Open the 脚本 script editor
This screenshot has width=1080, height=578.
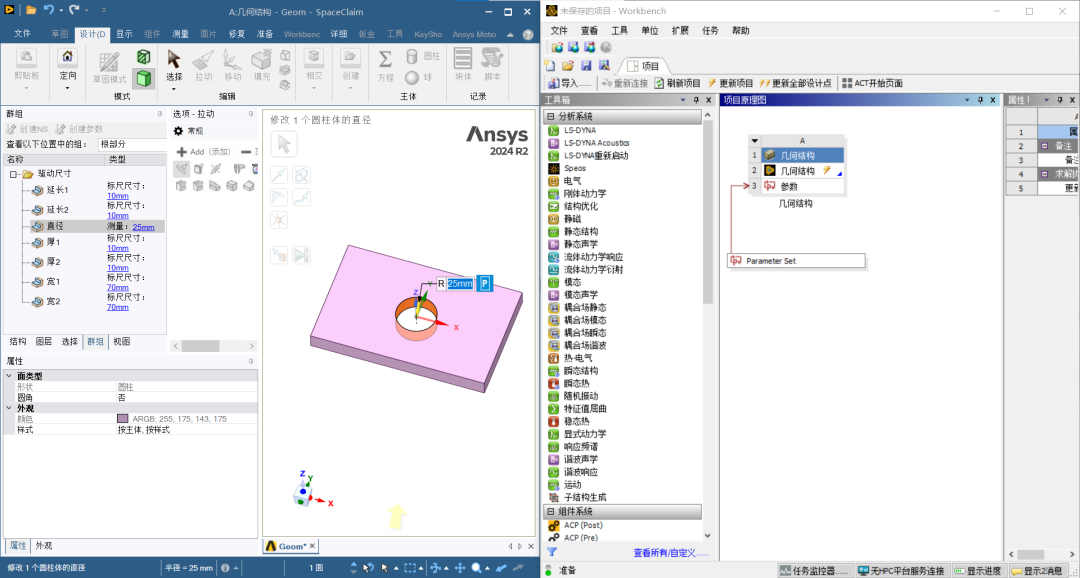[x=492, y=65]
